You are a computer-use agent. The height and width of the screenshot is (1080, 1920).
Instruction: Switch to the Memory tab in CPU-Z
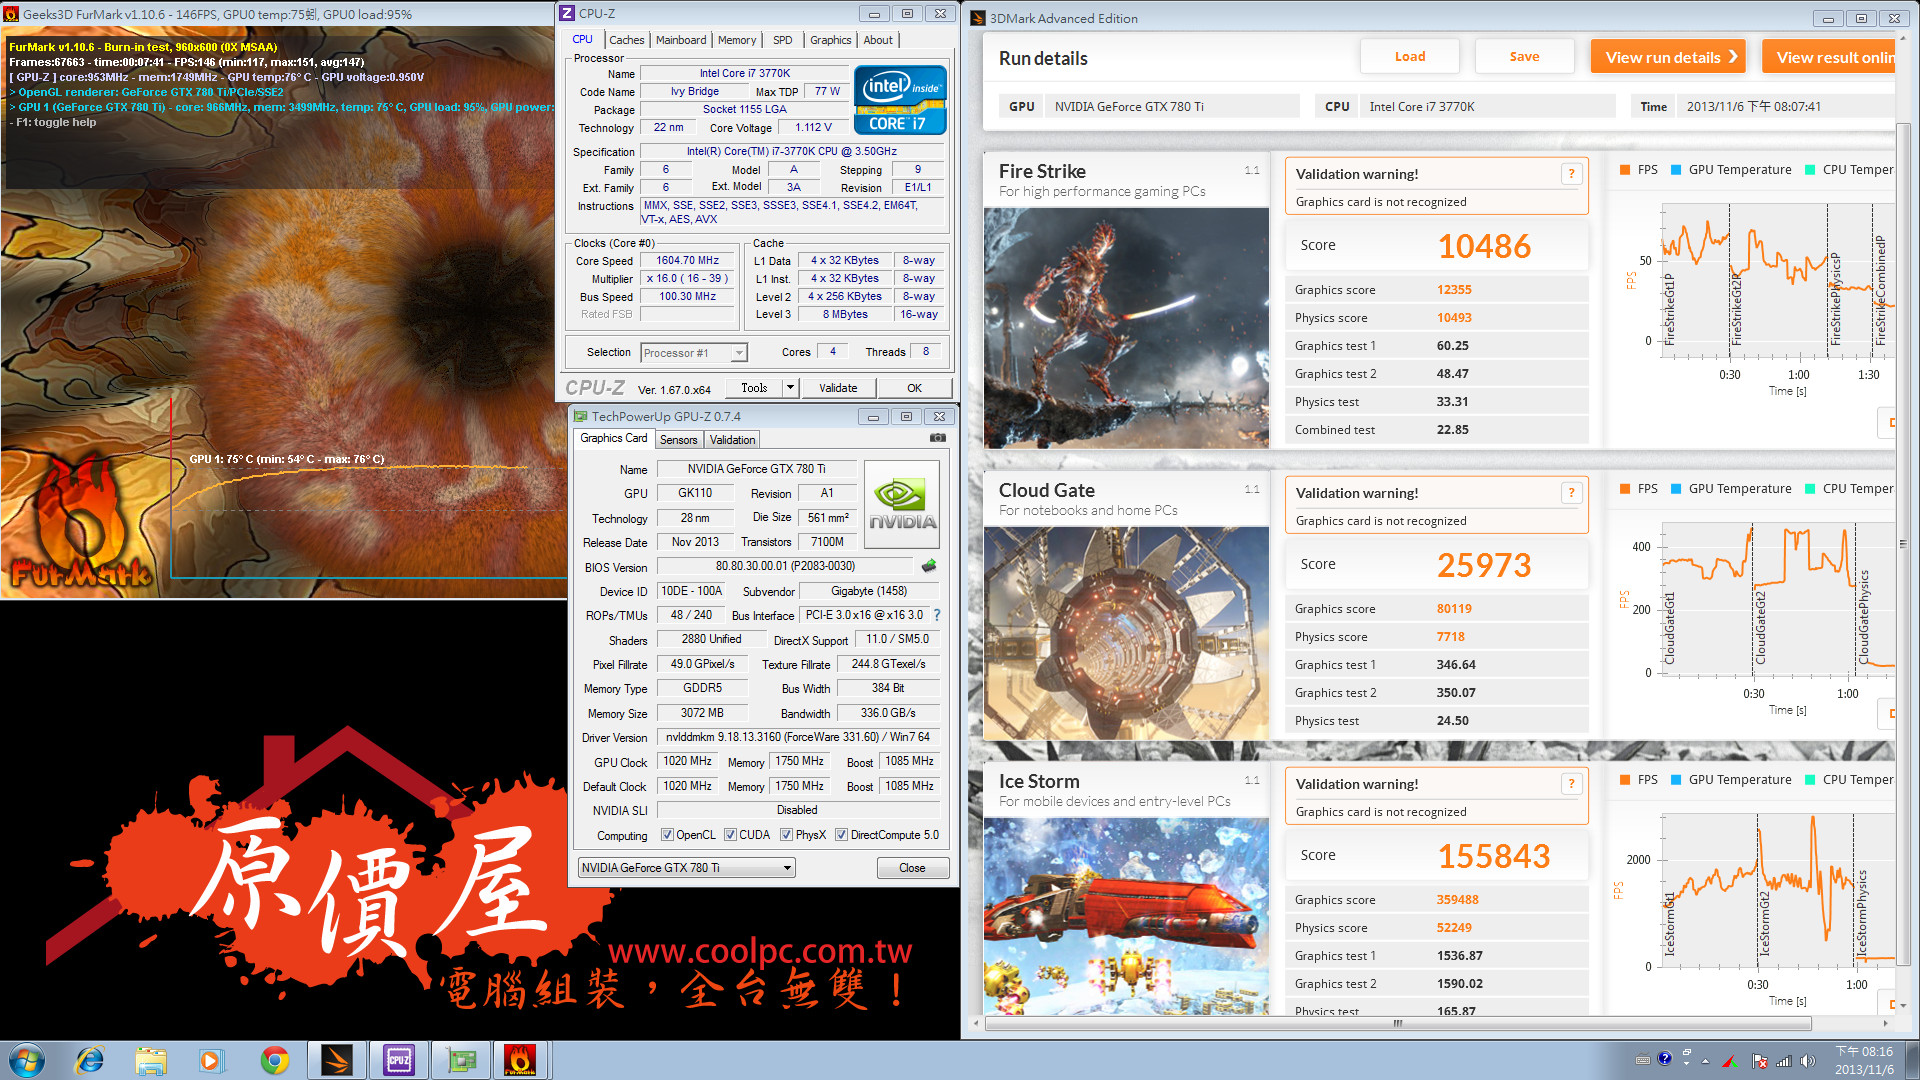[737, 40]
